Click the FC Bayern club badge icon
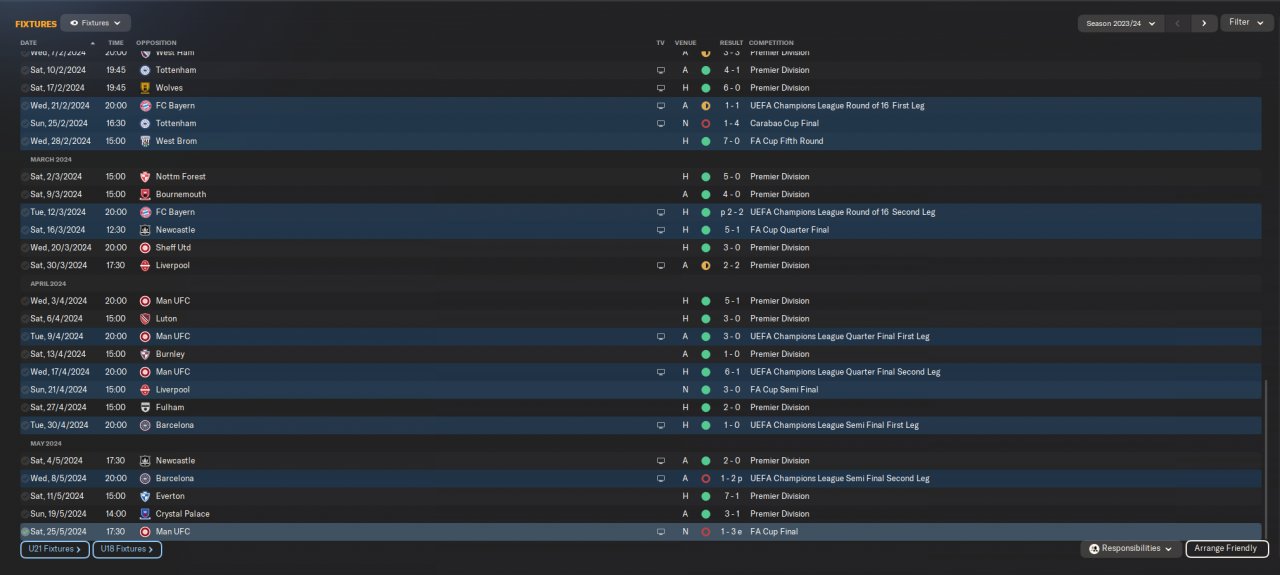 [145, 106]
